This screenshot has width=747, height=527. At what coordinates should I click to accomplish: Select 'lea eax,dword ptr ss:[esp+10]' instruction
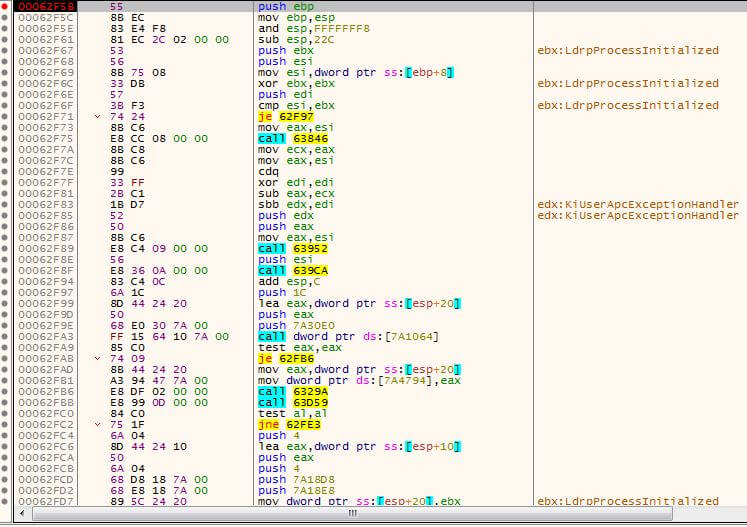click(x=359, y=446)
